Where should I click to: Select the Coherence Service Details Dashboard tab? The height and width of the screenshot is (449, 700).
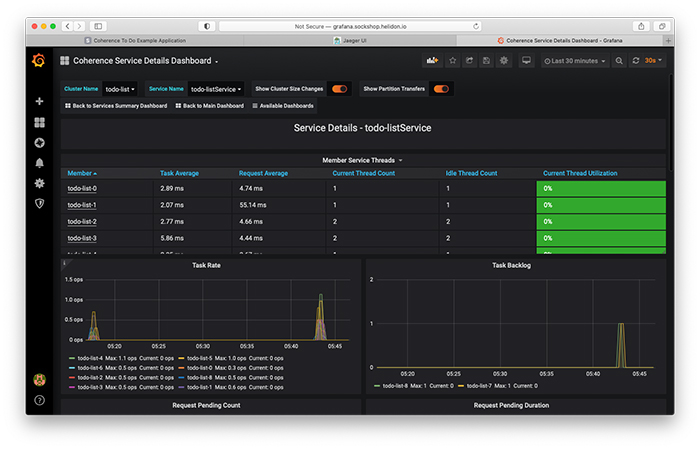(560, 41)
